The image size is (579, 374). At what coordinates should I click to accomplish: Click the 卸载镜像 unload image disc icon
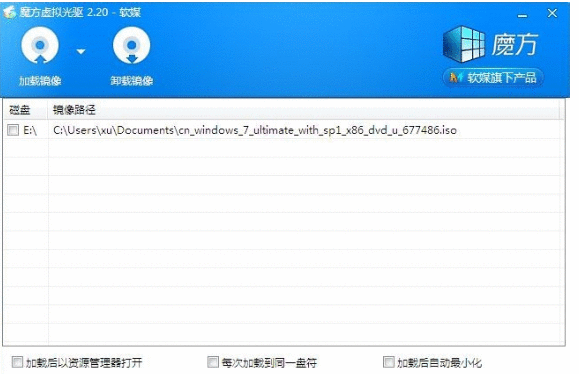click(x=131, y=46)
